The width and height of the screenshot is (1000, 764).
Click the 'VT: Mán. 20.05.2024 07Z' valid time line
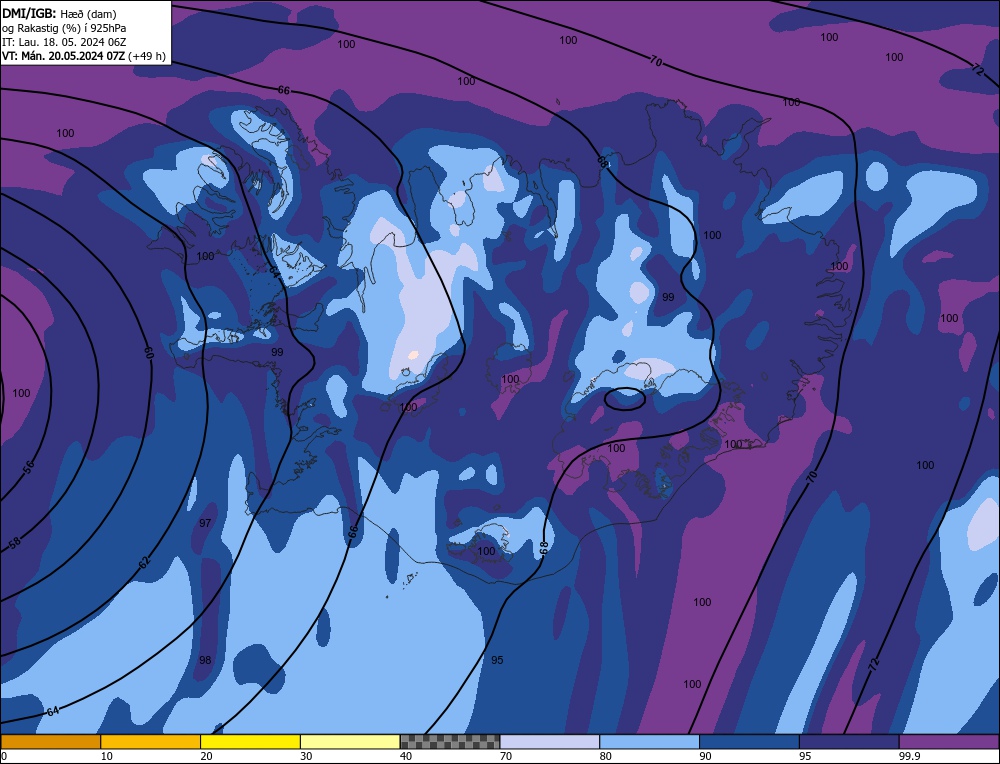pyautogui.click(x=84, y=56)
